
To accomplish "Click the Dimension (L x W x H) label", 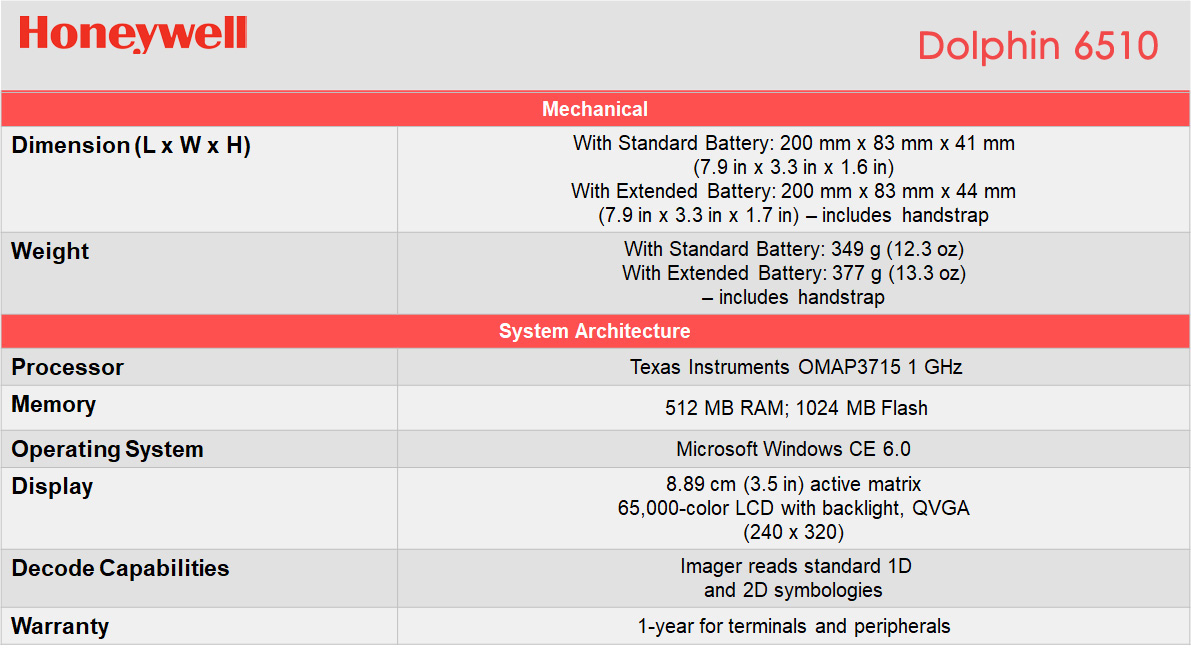I will [131, 146].
